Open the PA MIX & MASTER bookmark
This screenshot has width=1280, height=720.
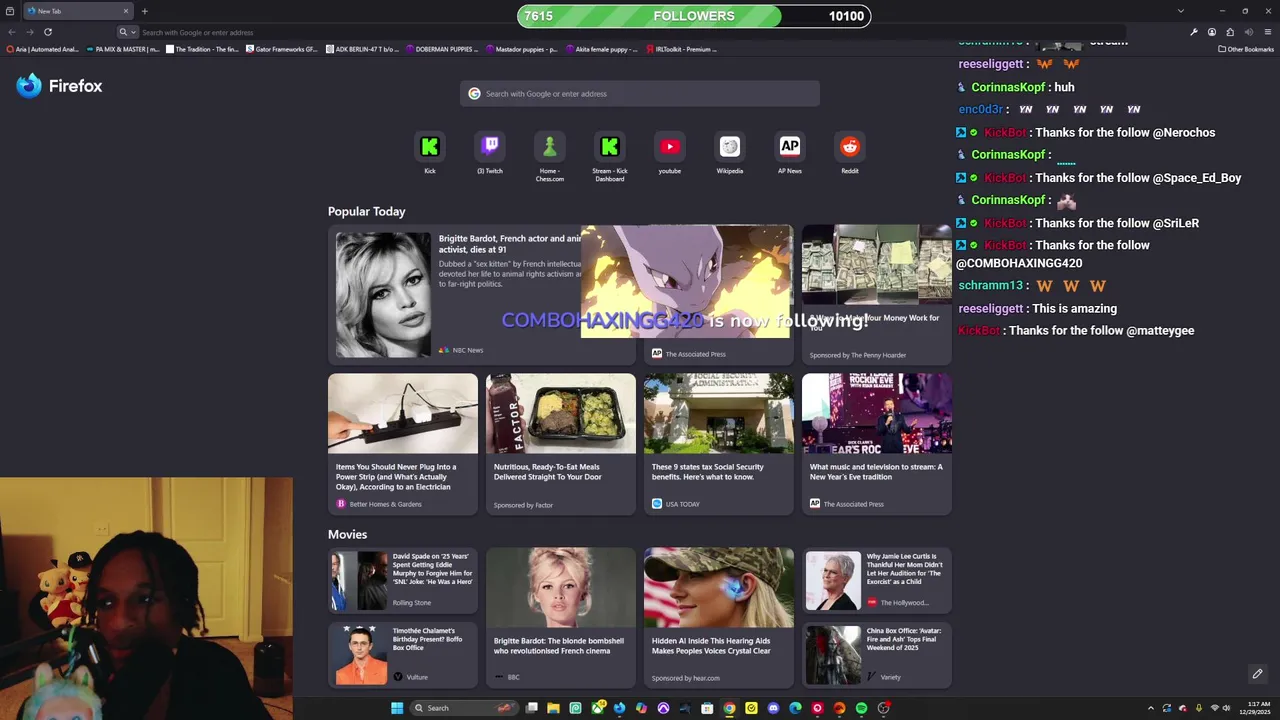pos(122,49)
